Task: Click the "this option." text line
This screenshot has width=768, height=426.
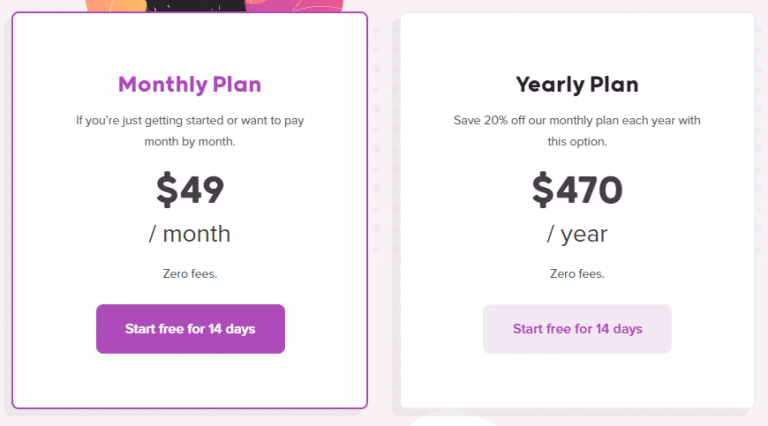Action: [x=577, y=142]
